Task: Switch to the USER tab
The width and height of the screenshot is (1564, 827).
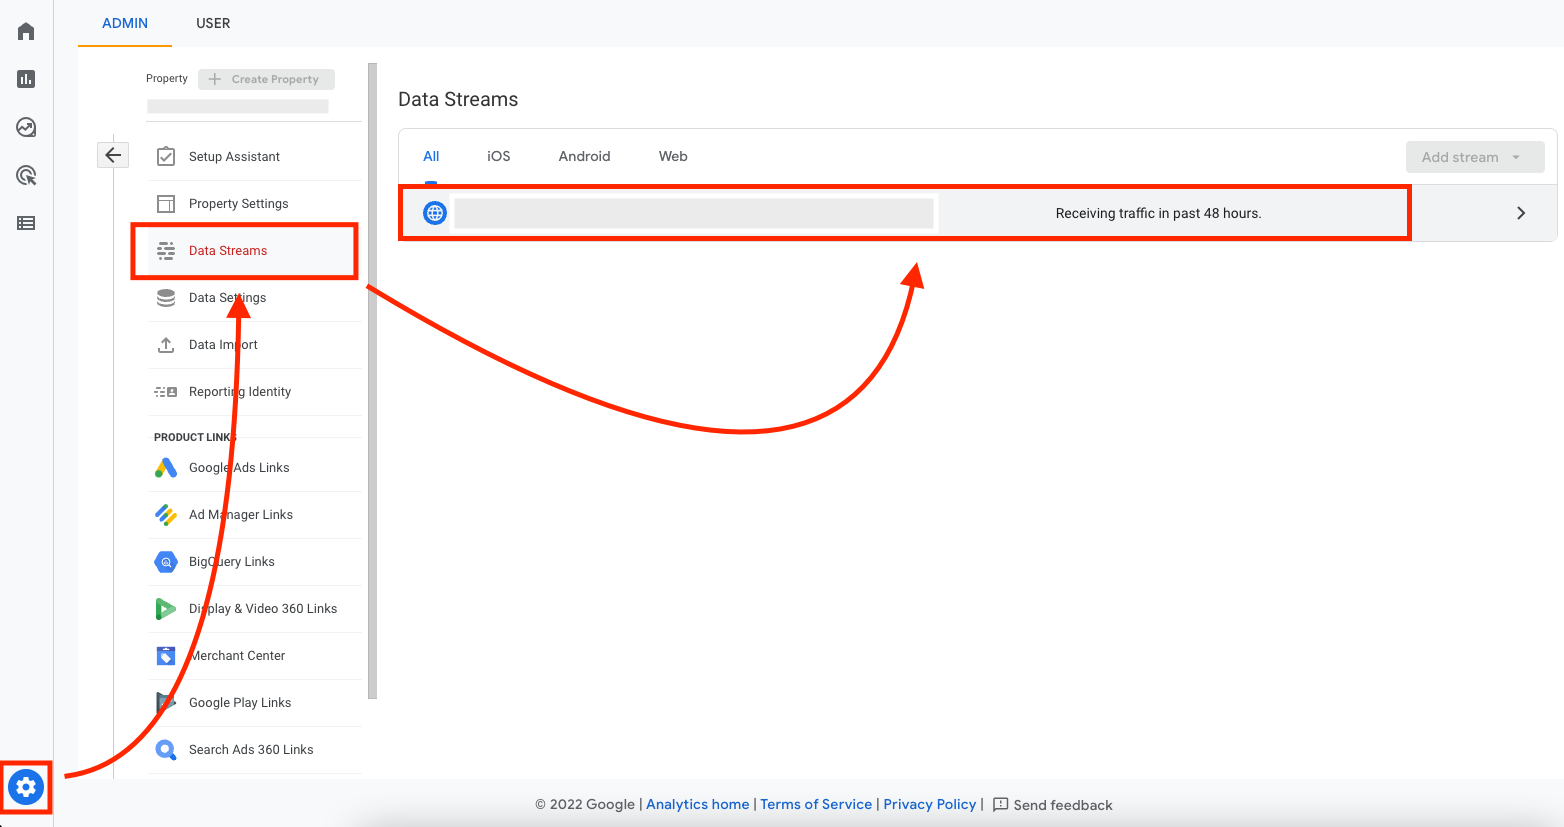Action: click(x=213, y=23)
